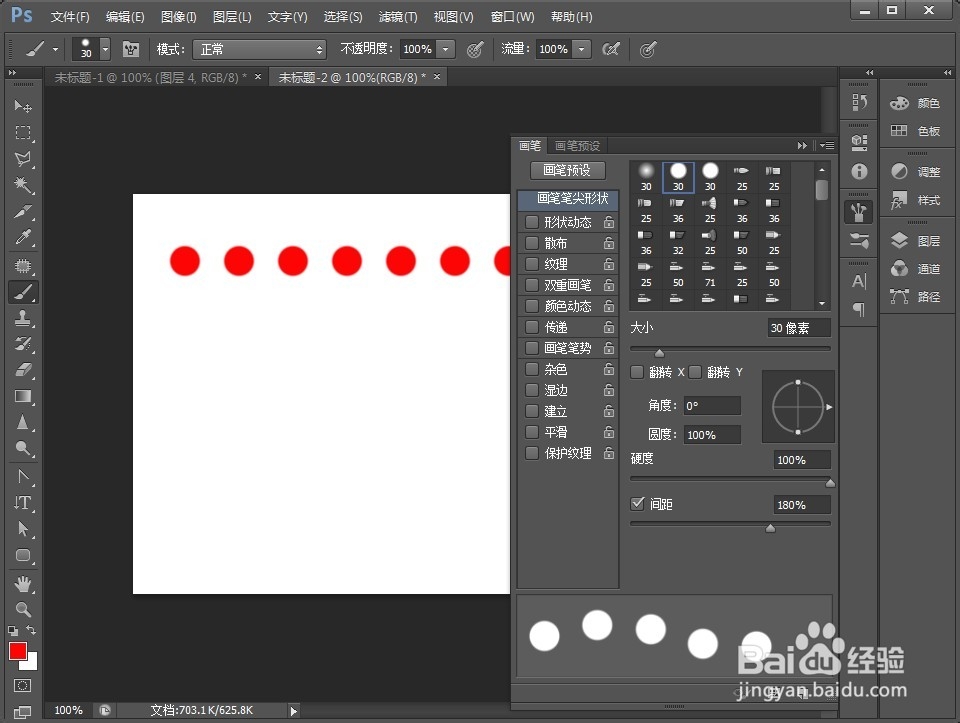Switch to the 未标题-1 document tab

[151, 78]
